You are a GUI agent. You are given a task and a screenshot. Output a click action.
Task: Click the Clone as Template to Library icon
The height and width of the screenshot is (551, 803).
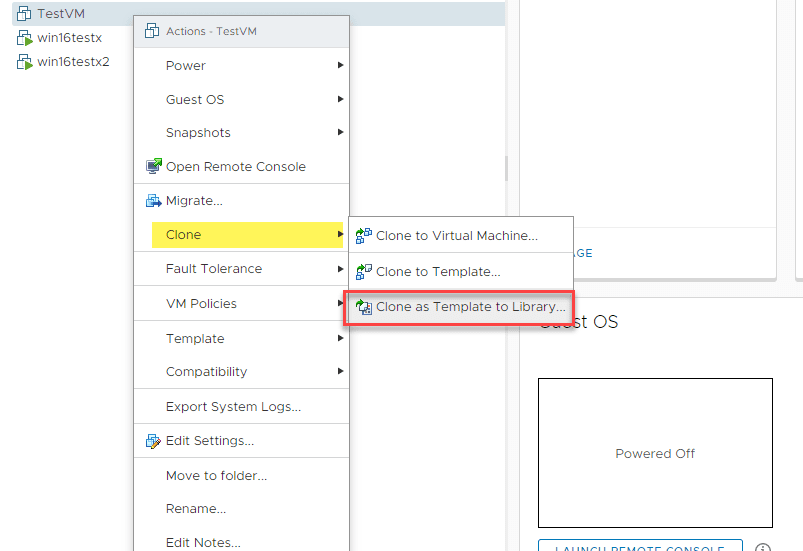[364, 307]
